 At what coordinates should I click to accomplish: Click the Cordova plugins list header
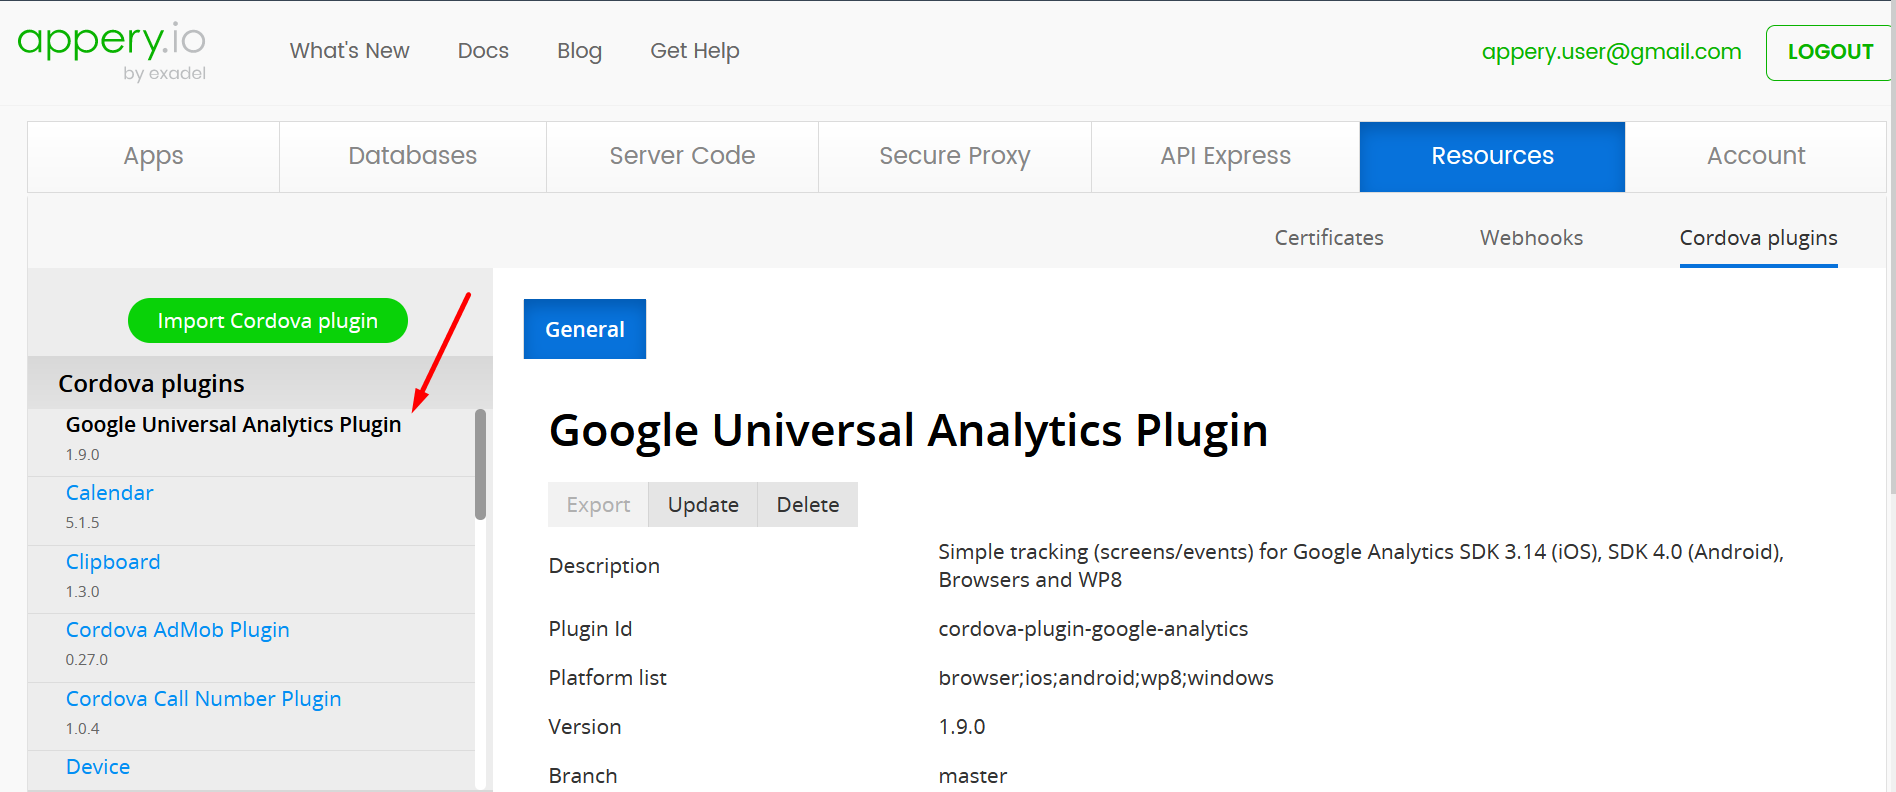point(260,383)
